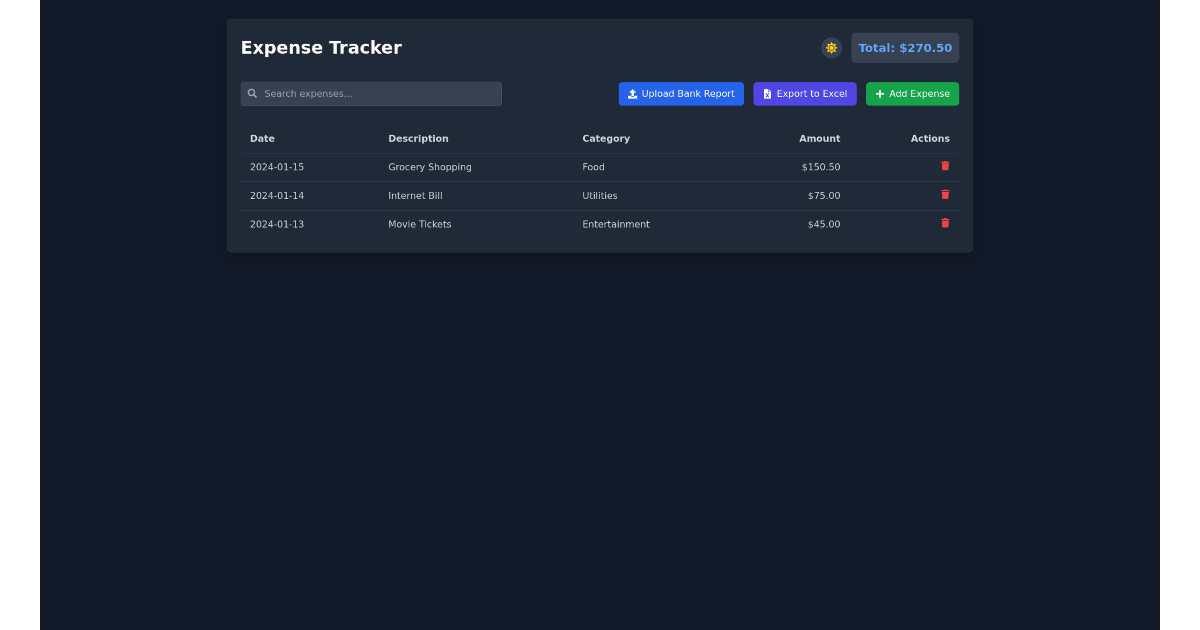The width and height of the screenshot is (1200, 630).
Task: Delete the Movie Tickets expense via trash icon
Action: (x=945, y=223)
